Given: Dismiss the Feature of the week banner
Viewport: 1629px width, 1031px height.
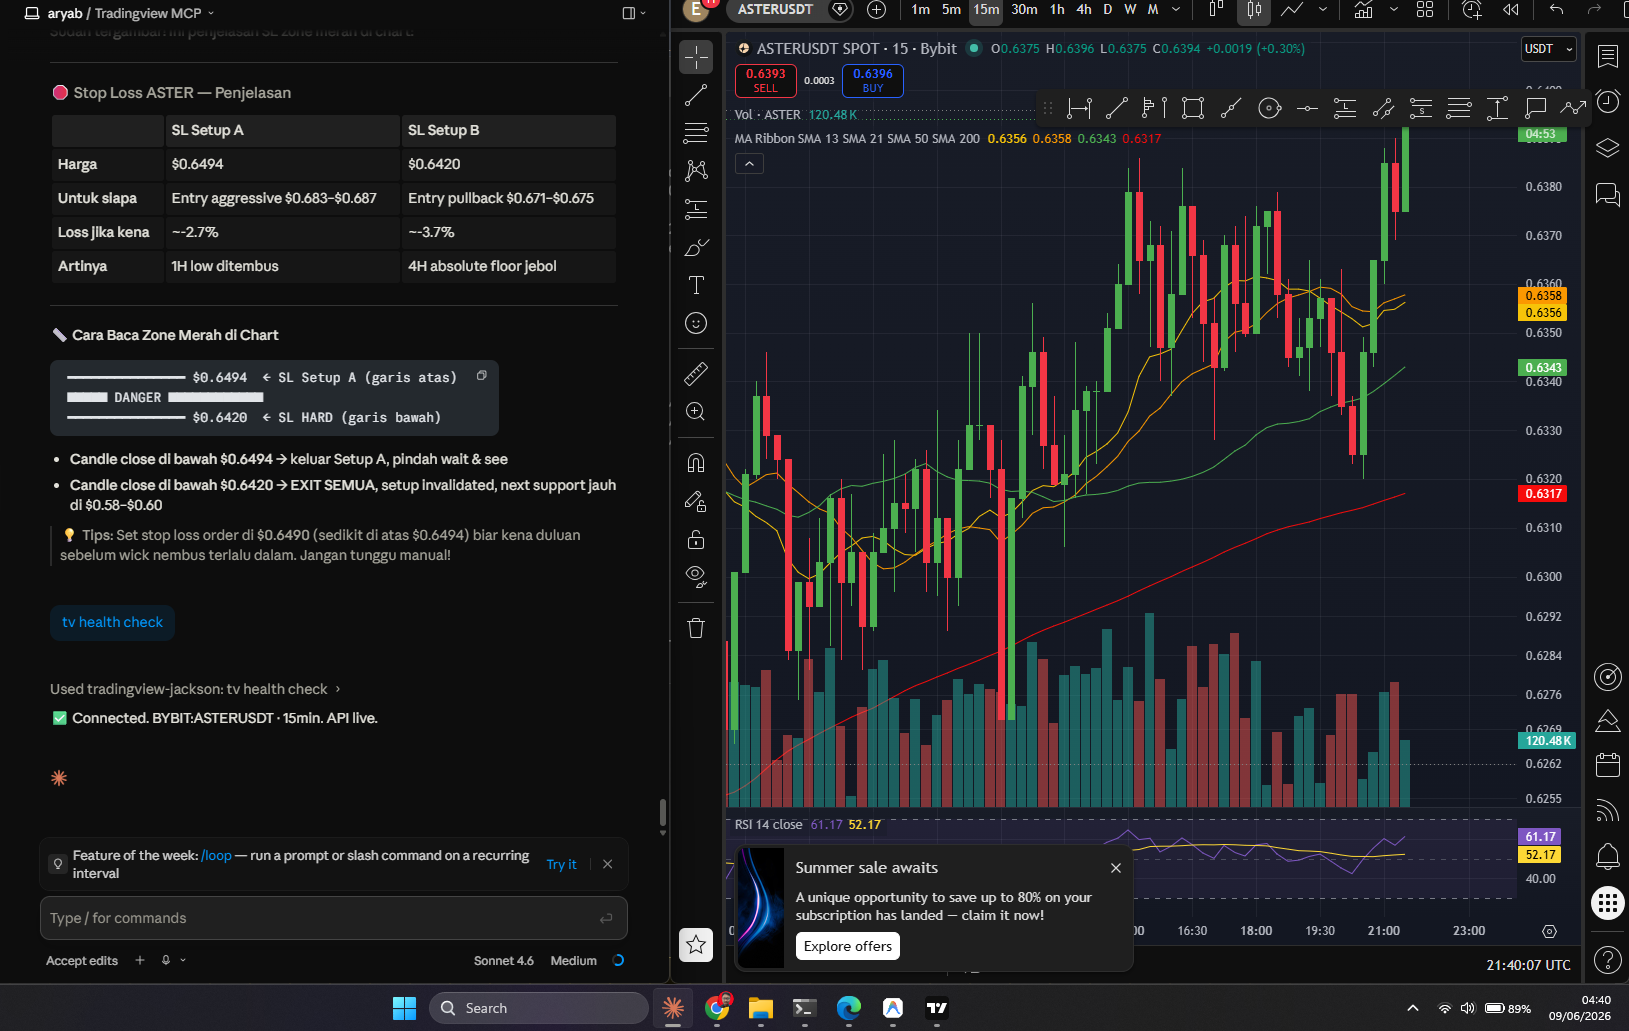Looking at the screenshot, I should [x=608, y=864].
